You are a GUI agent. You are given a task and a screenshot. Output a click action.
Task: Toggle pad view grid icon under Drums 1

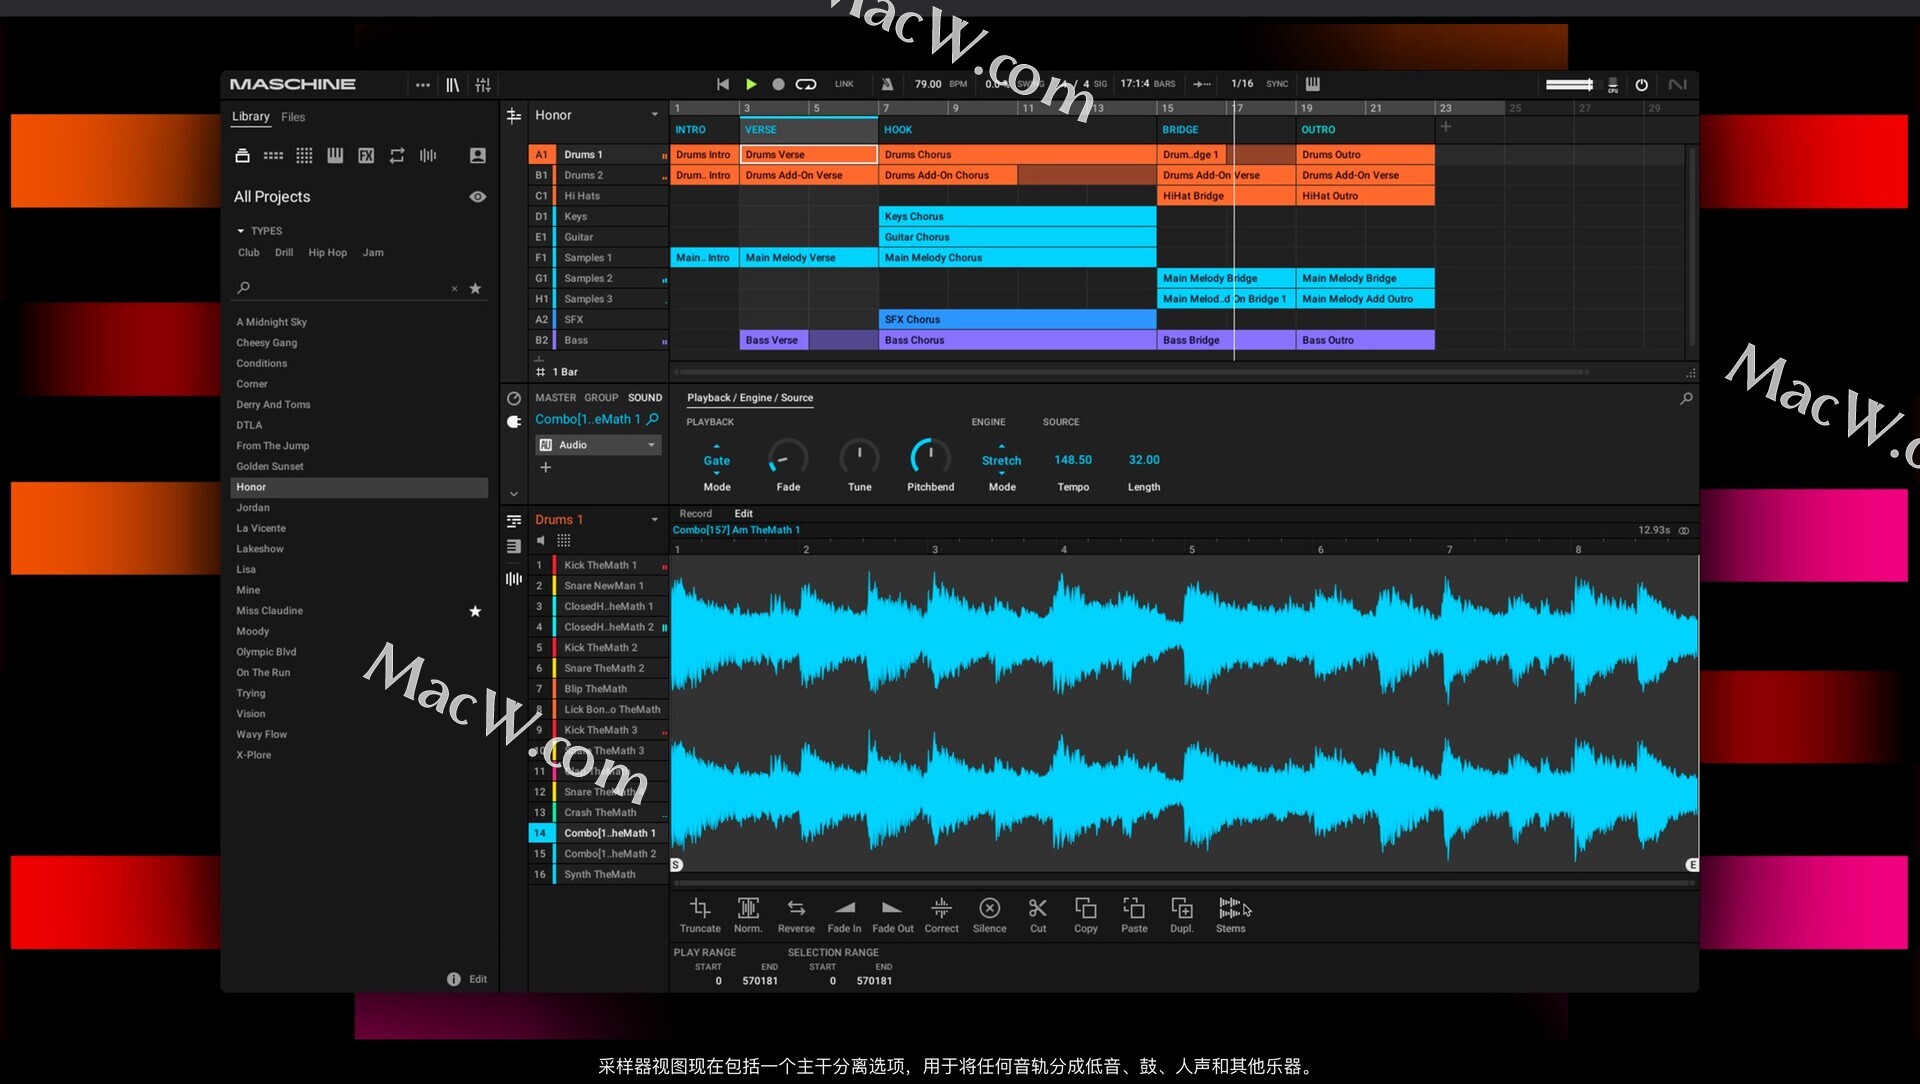[564, 540]
